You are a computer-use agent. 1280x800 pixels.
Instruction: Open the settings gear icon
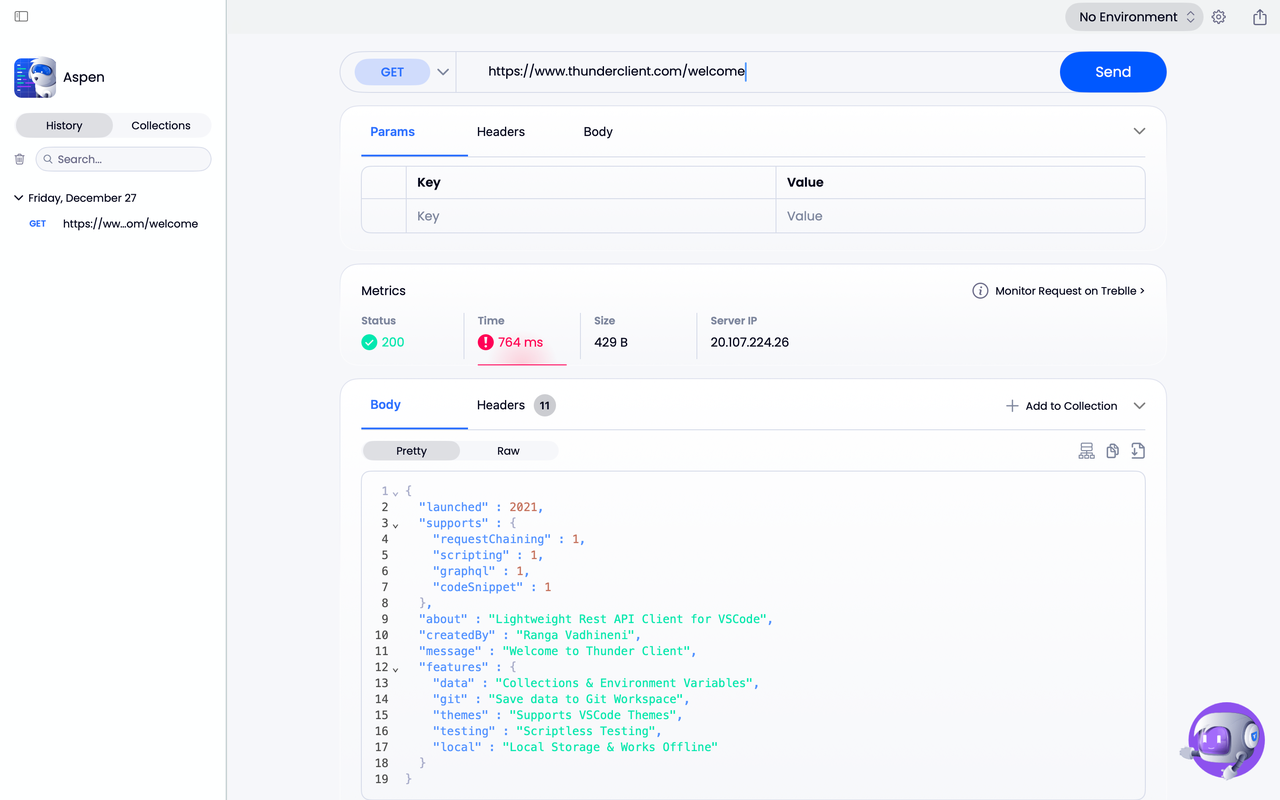click(x=1218, y=17)
